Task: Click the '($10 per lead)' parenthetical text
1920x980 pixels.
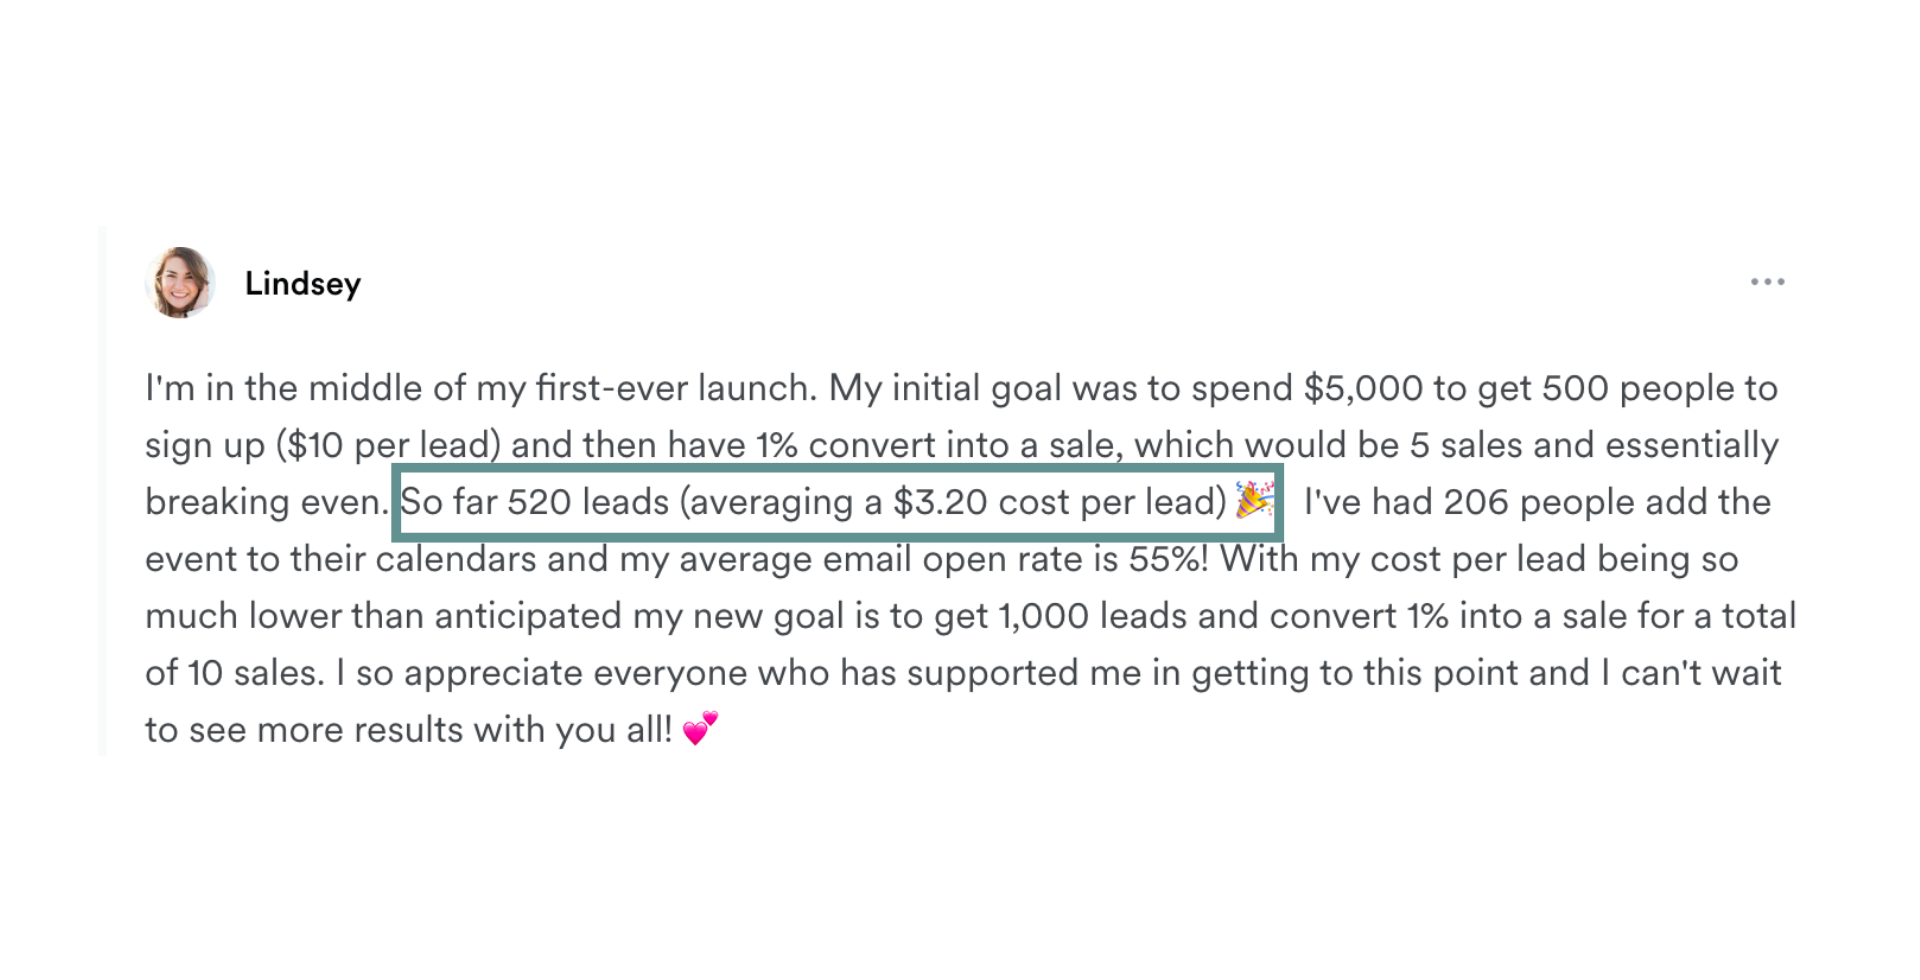Action: (388, 445)
